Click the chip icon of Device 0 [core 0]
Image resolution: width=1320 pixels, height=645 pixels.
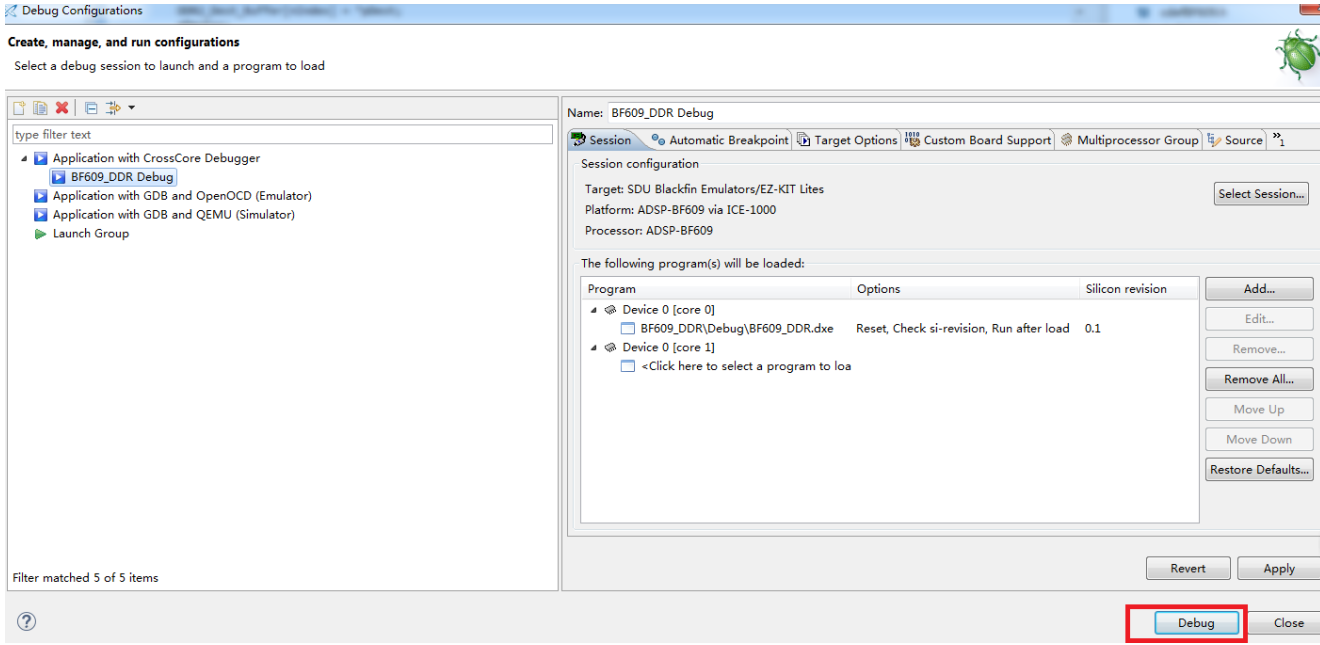pyautogui.click(x=610, y=310)
